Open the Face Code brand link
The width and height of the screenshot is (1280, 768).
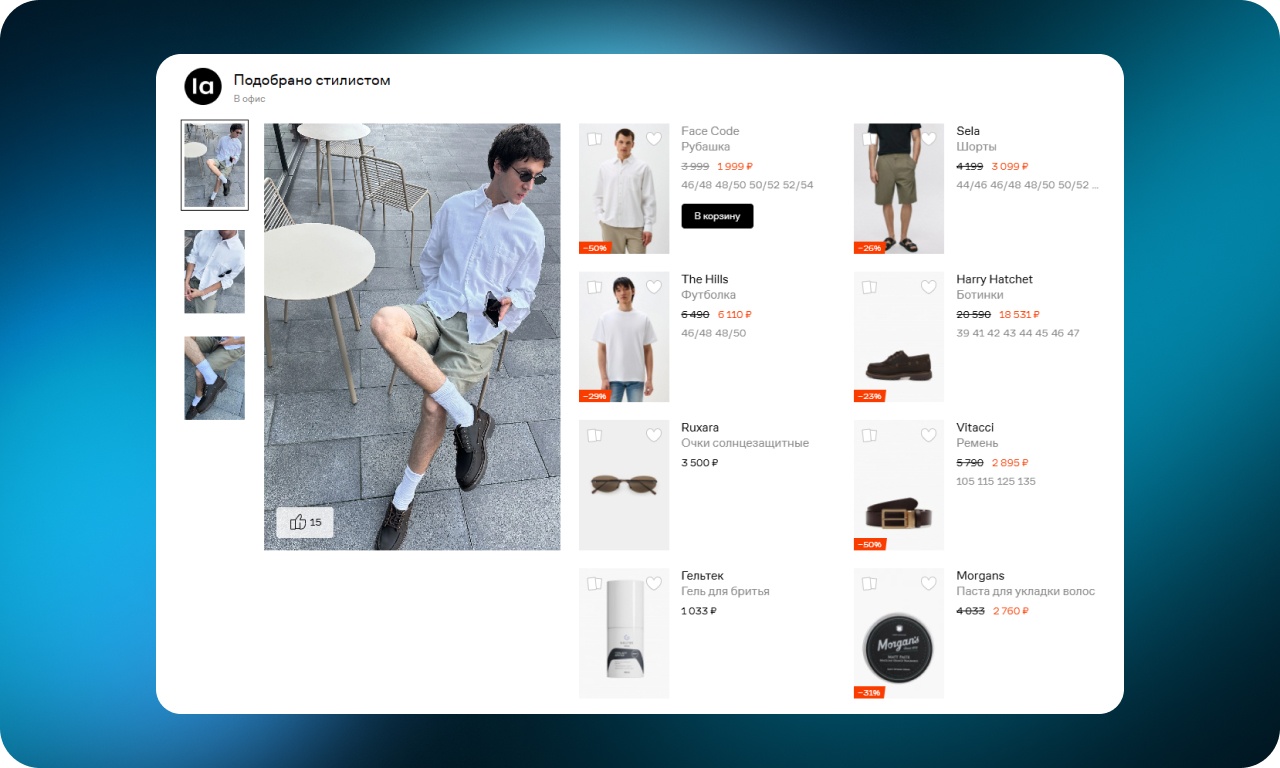[710, 131]
